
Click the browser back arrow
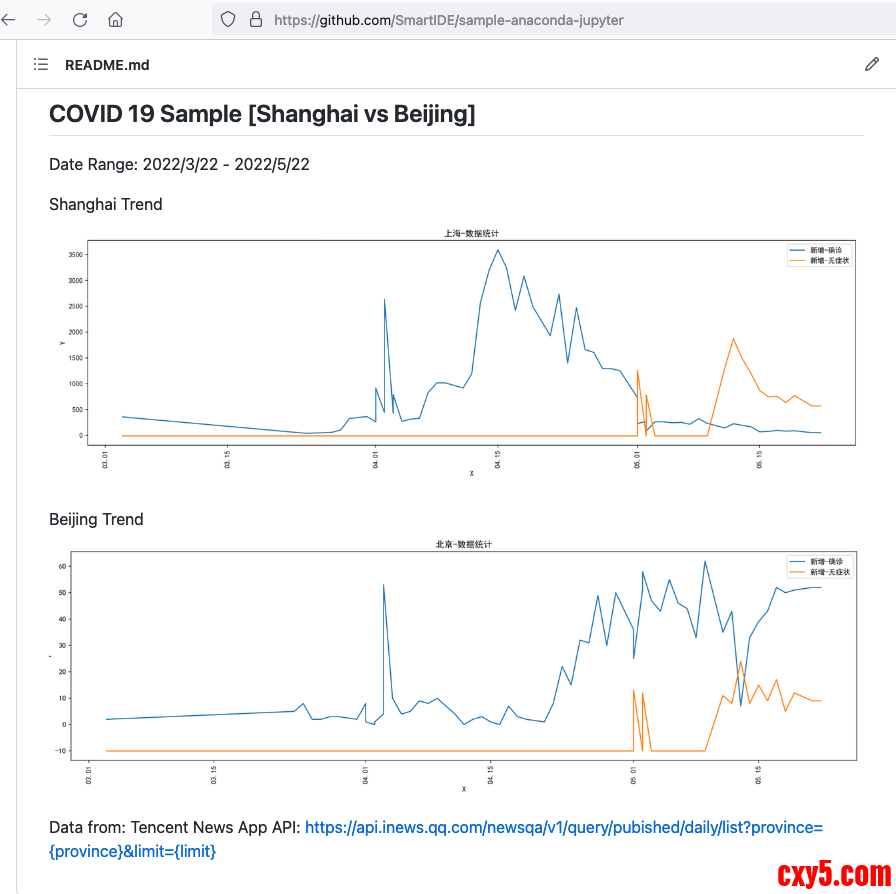pos(9,19)
